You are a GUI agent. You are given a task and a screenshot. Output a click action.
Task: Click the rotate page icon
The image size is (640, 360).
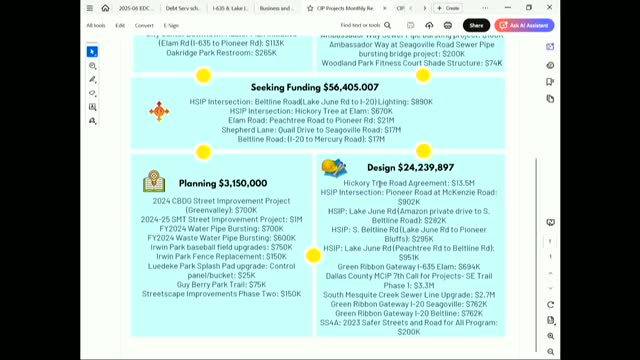[551, 305]
